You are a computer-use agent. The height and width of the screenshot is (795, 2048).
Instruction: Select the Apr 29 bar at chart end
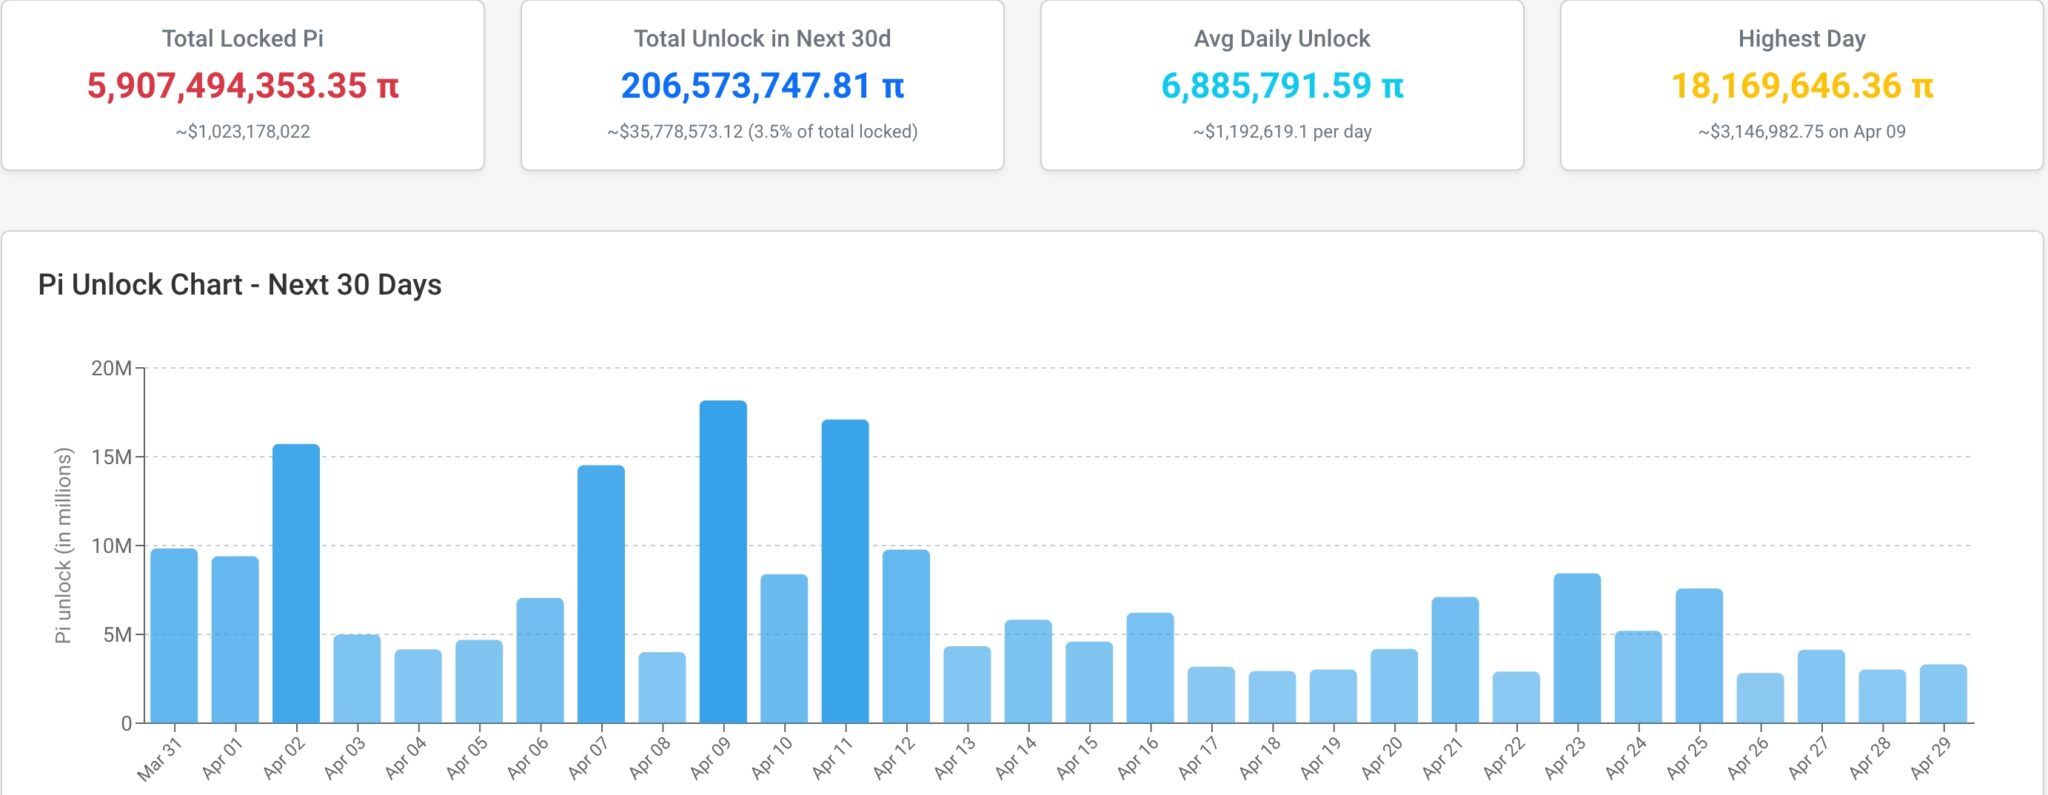1943,694
